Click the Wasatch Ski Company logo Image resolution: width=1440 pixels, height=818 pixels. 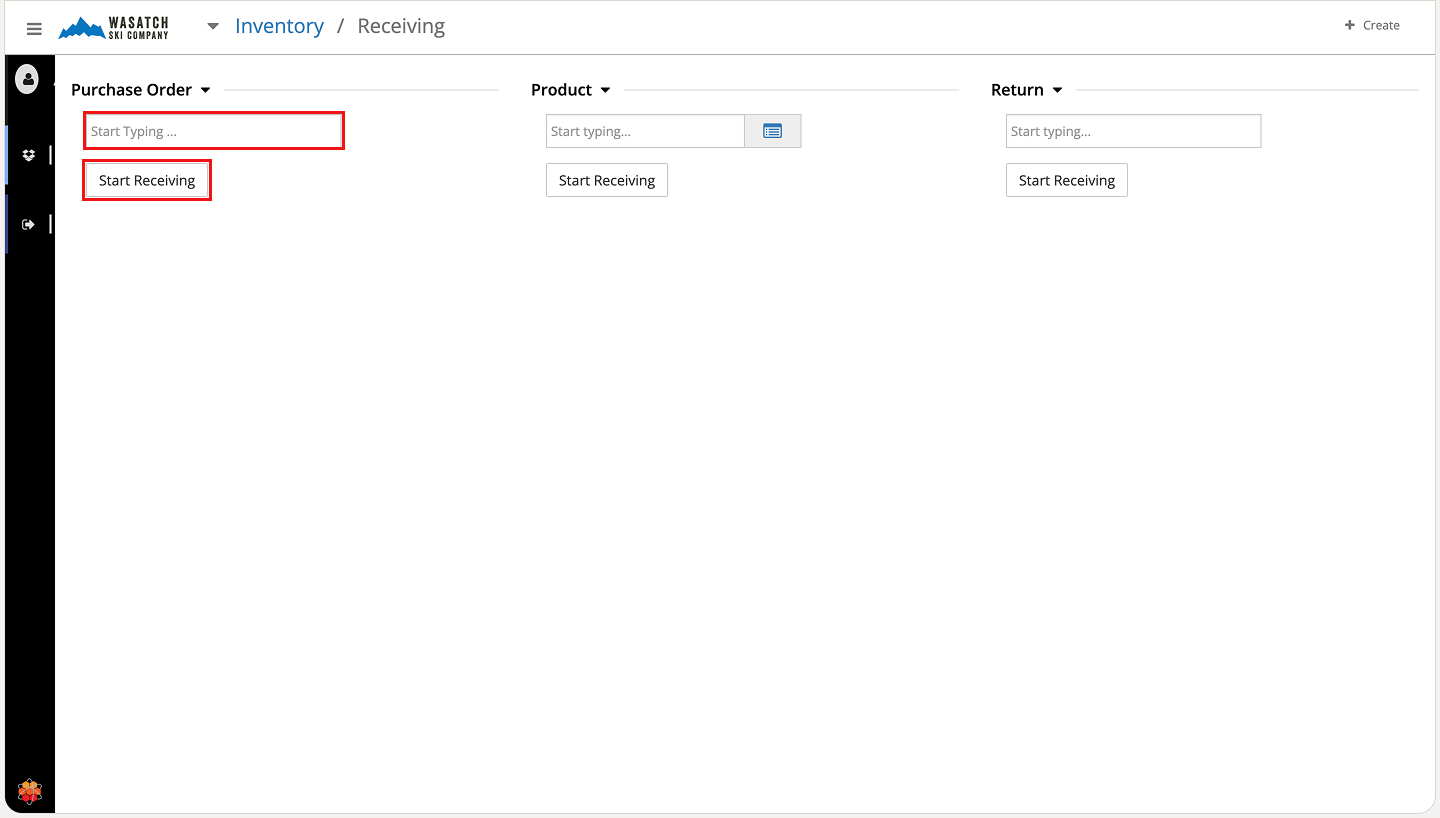[113, 28]
